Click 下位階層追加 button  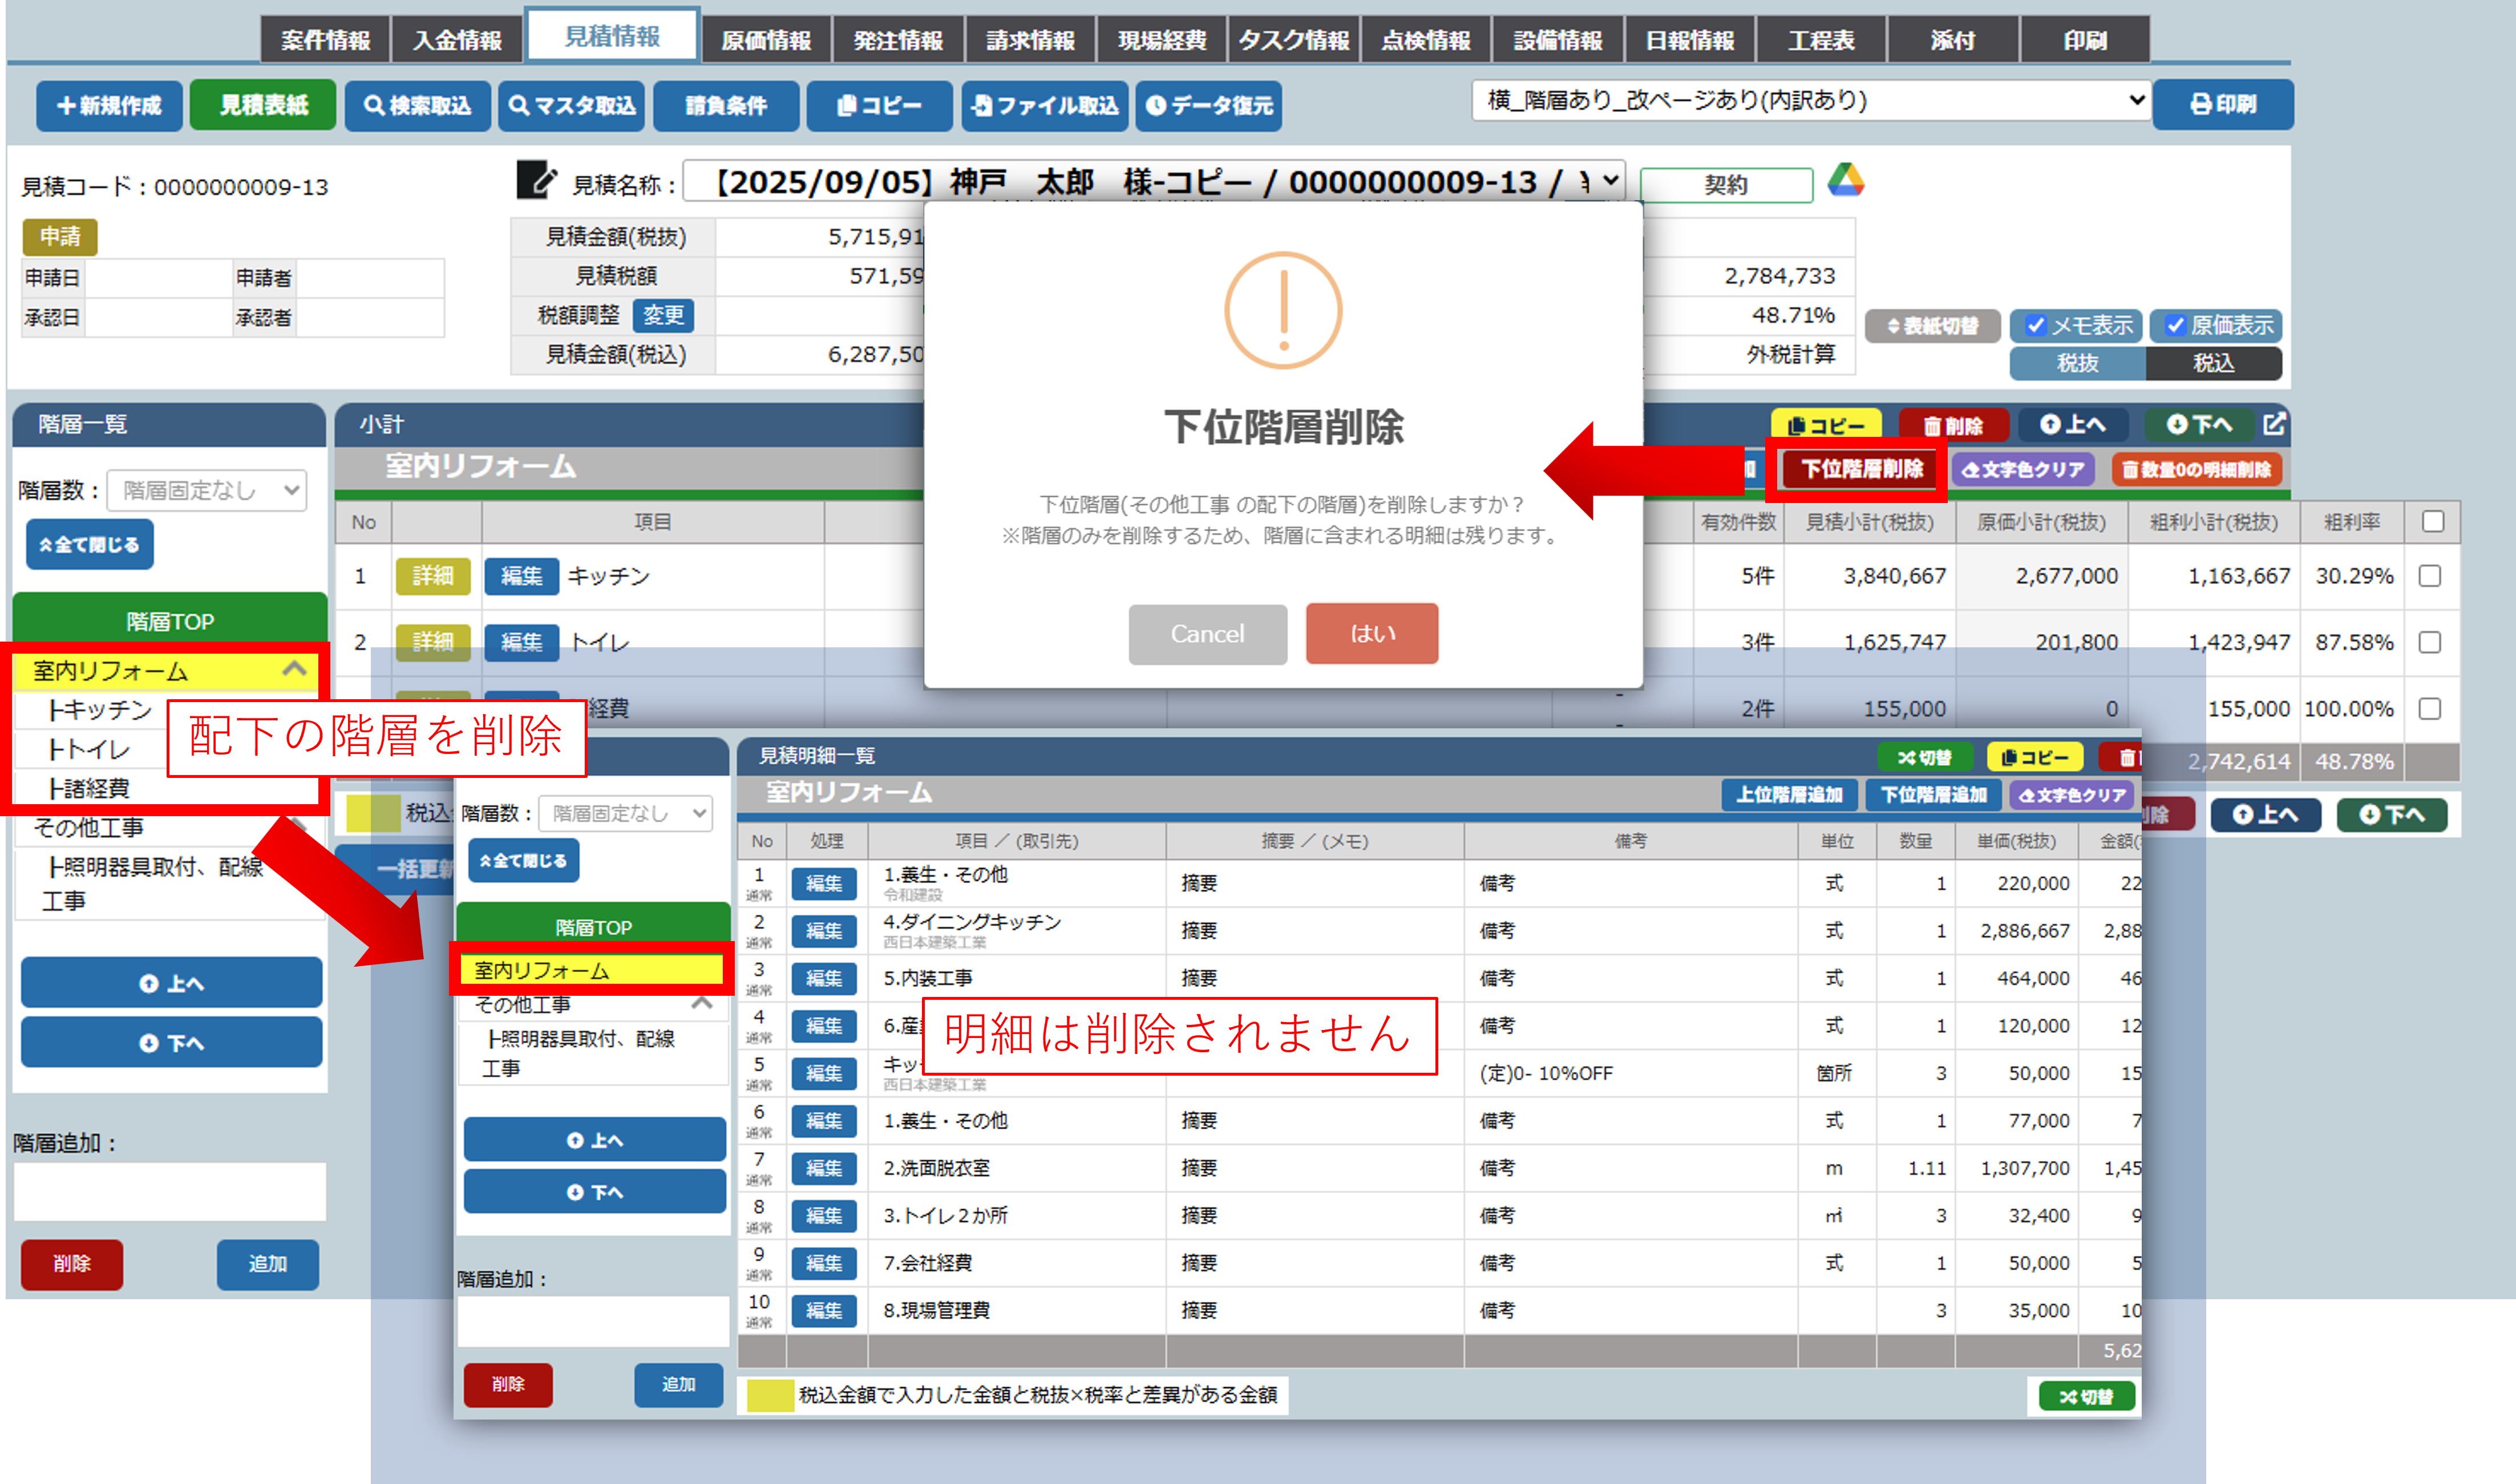(x=1933, y=795)
